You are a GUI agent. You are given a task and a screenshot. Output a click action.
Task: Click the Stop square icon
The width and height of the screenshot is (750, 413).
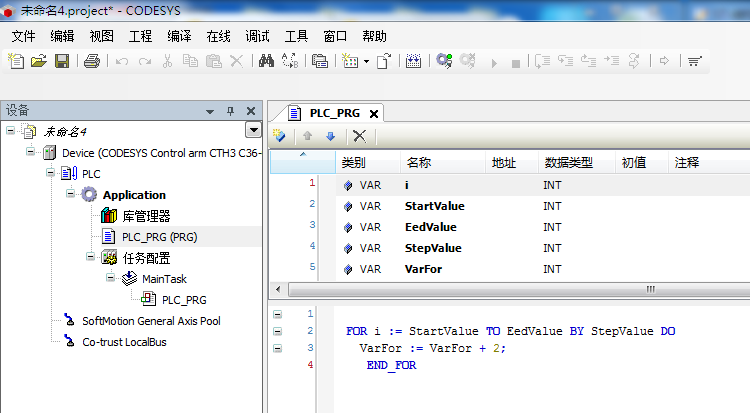[516, 64]
